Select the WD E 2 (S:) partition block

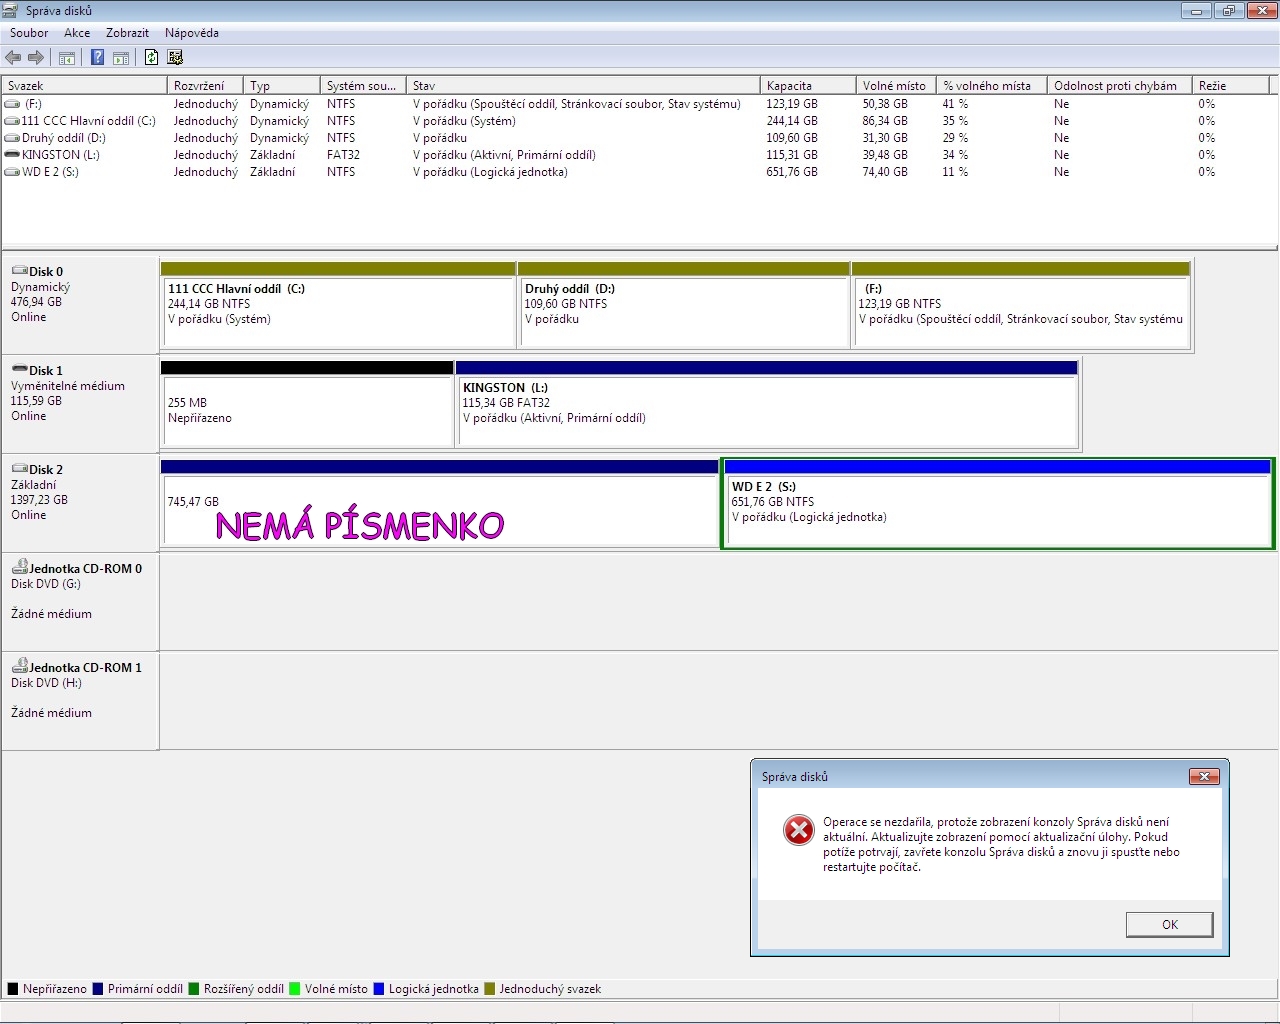point(997,510)
